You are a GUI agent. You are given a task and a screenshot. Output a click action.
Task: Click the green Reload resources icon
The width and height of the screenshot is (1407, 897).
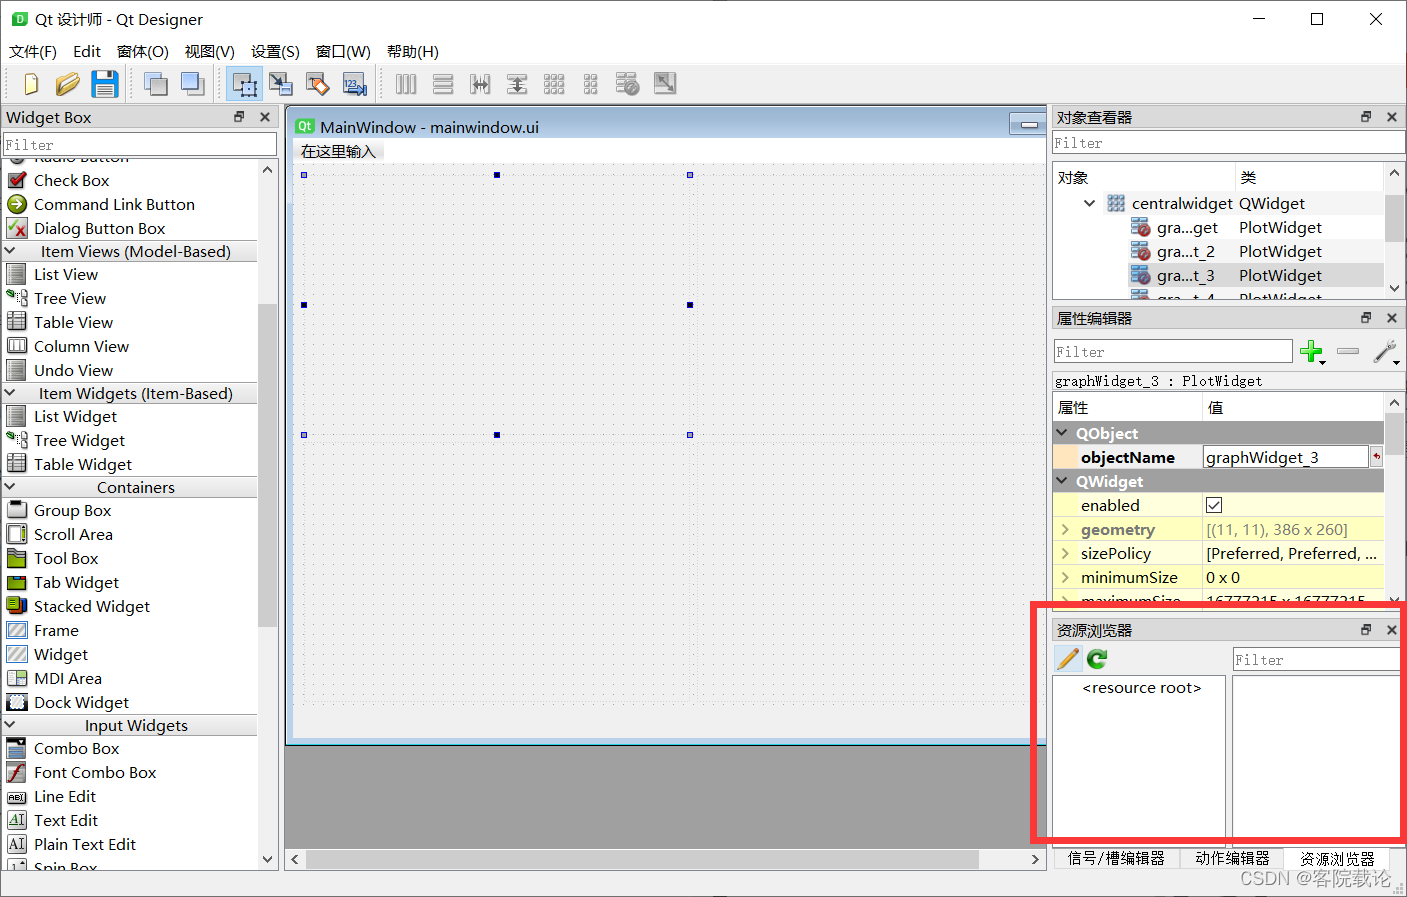point(1097,659)
